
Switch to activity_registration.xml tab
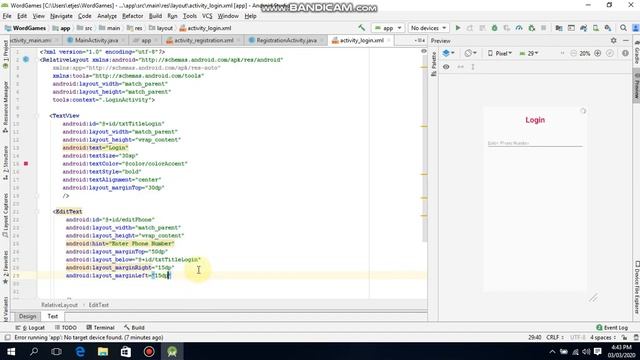pyautogui.click(x=204, y=40)
